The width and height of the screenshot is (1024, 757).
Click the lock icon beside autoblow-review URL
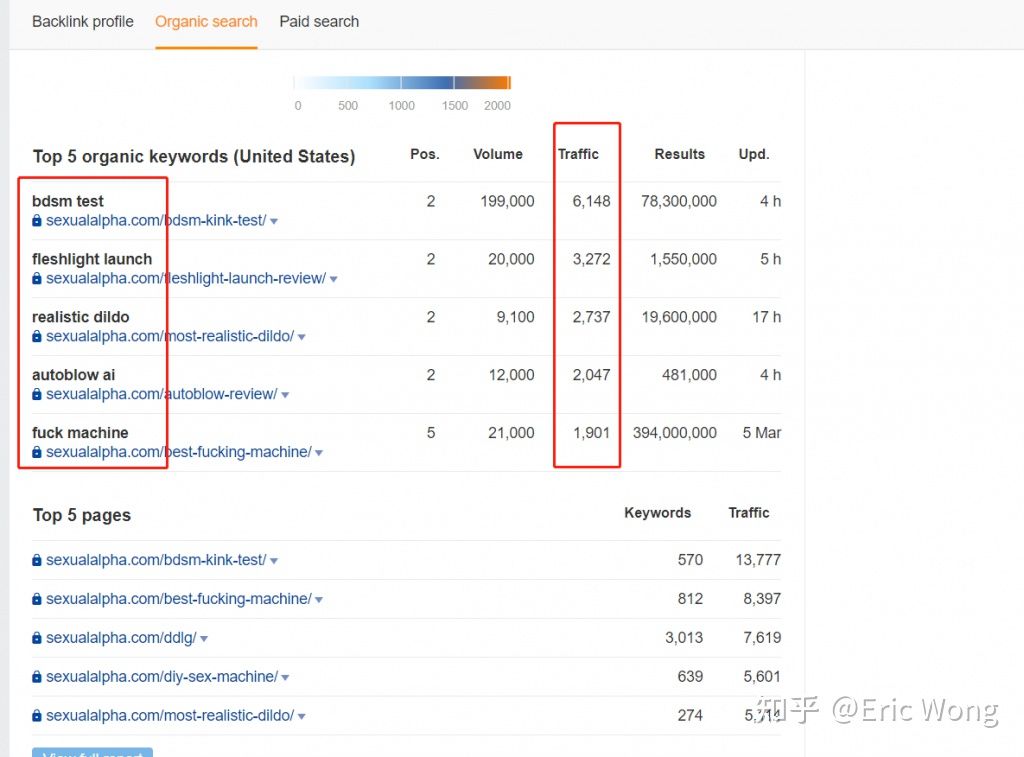[37, 395]
